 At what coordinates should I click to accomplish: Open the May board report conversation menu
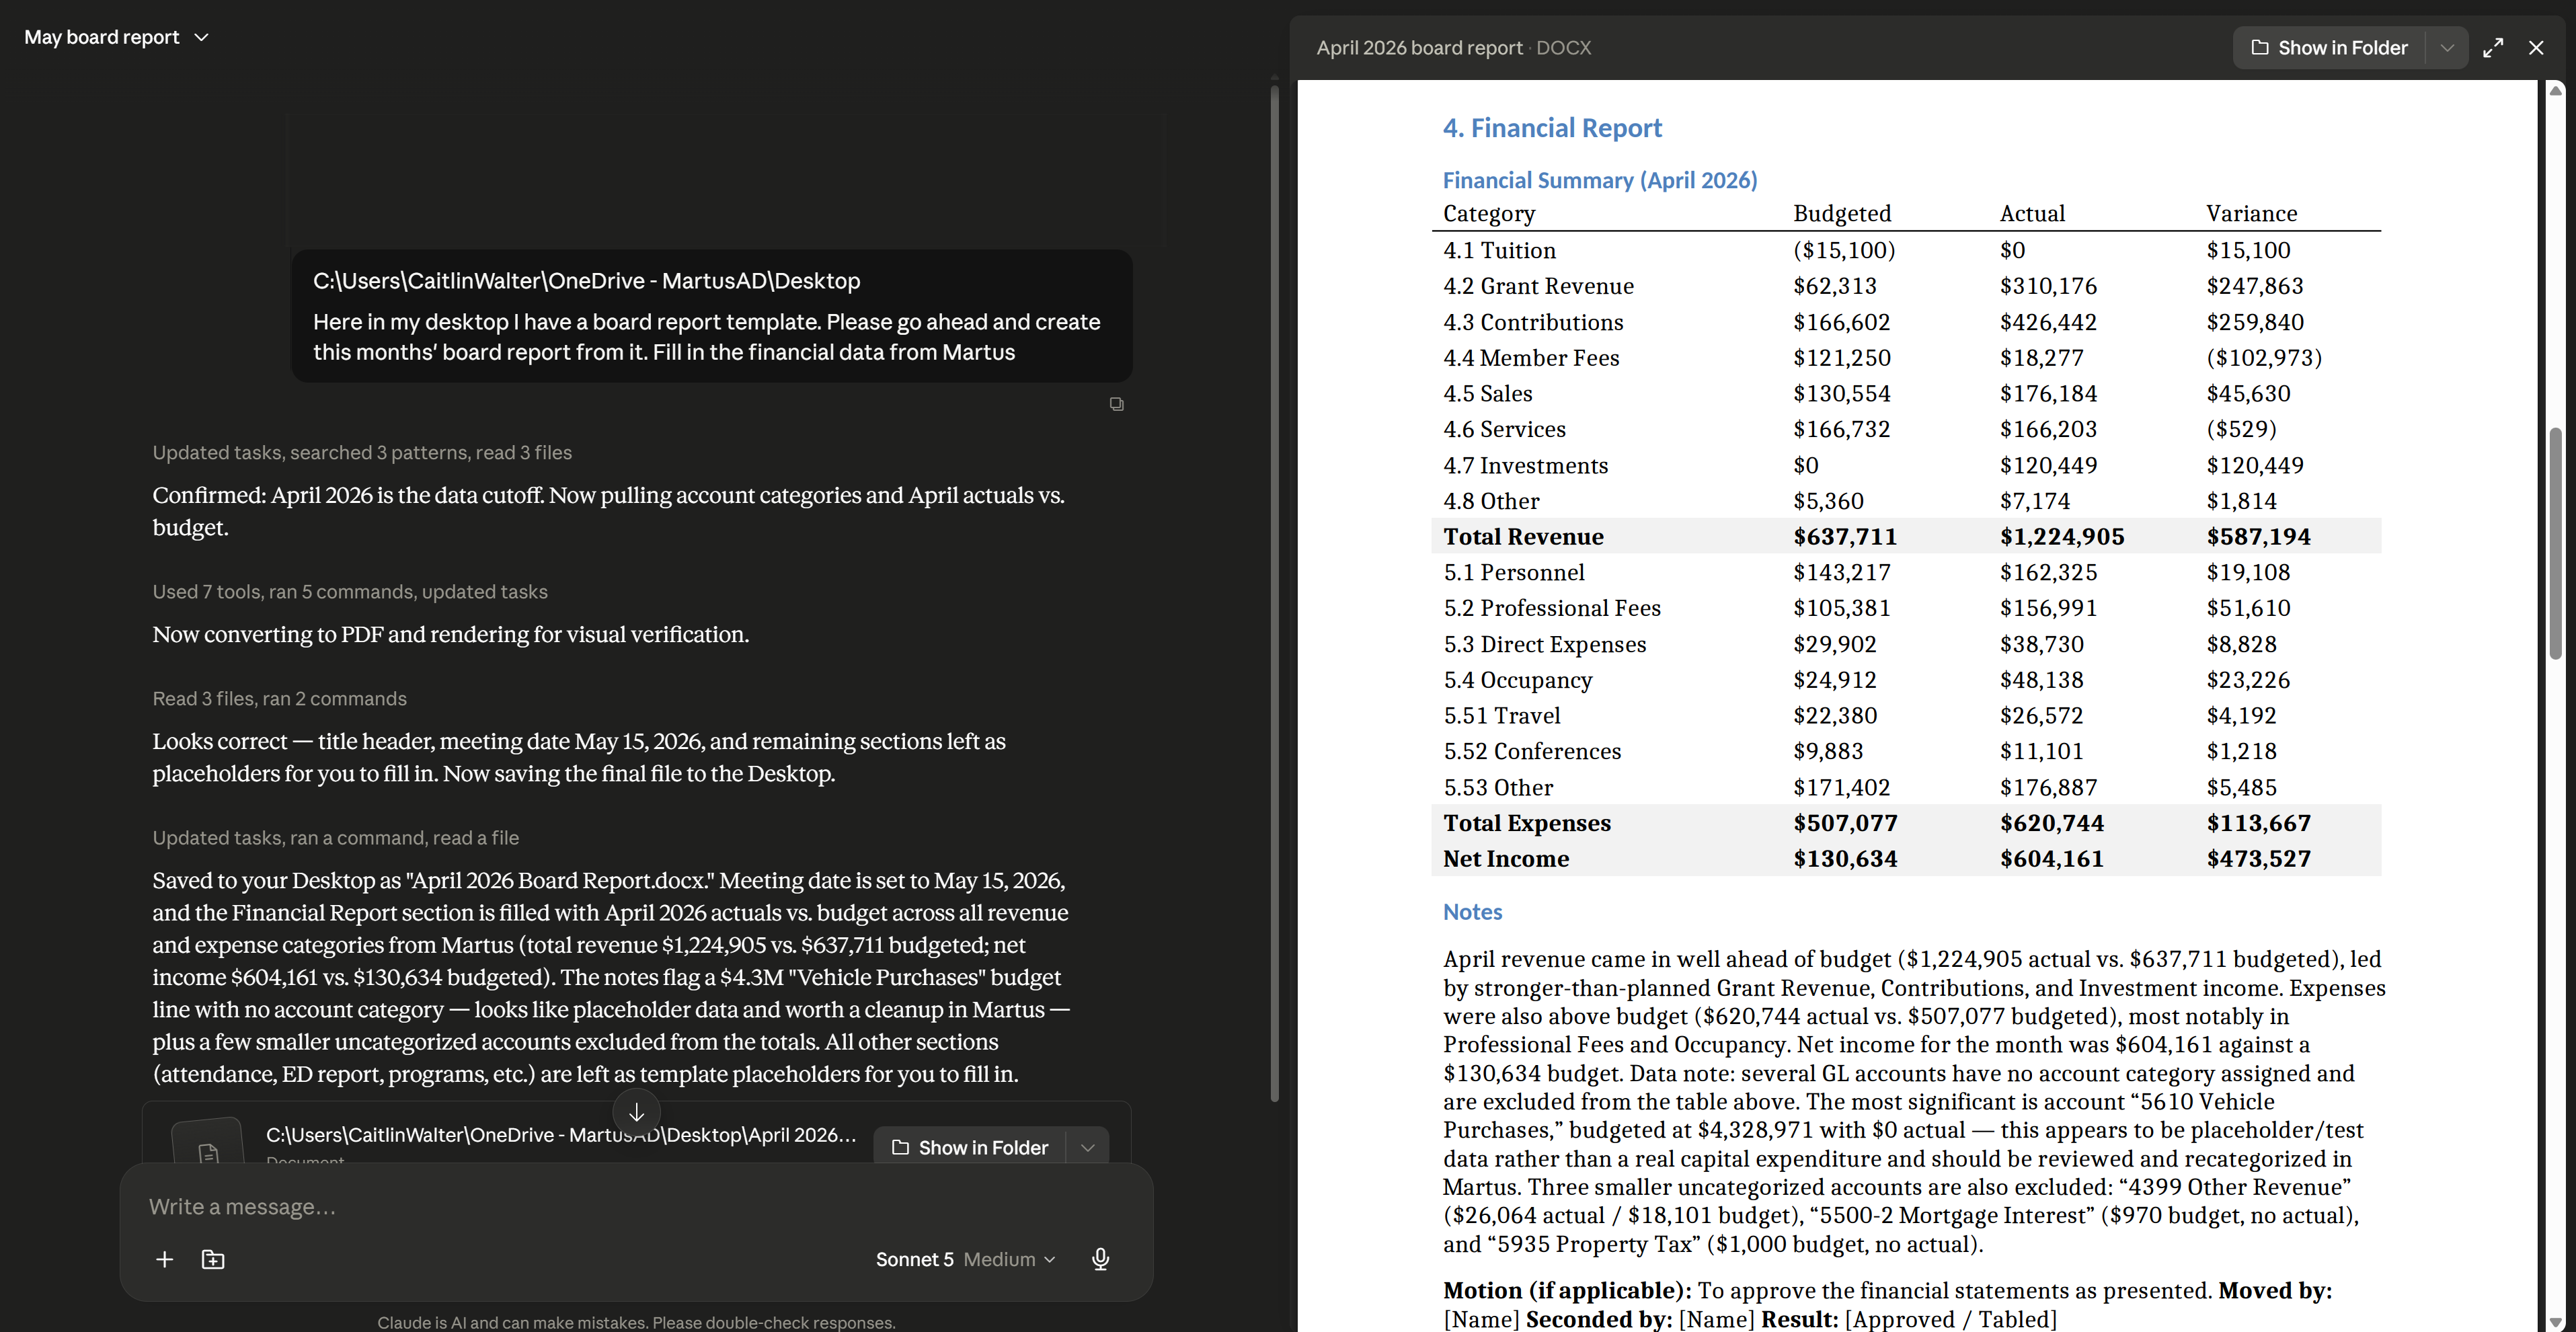click(x=117, y=37)
